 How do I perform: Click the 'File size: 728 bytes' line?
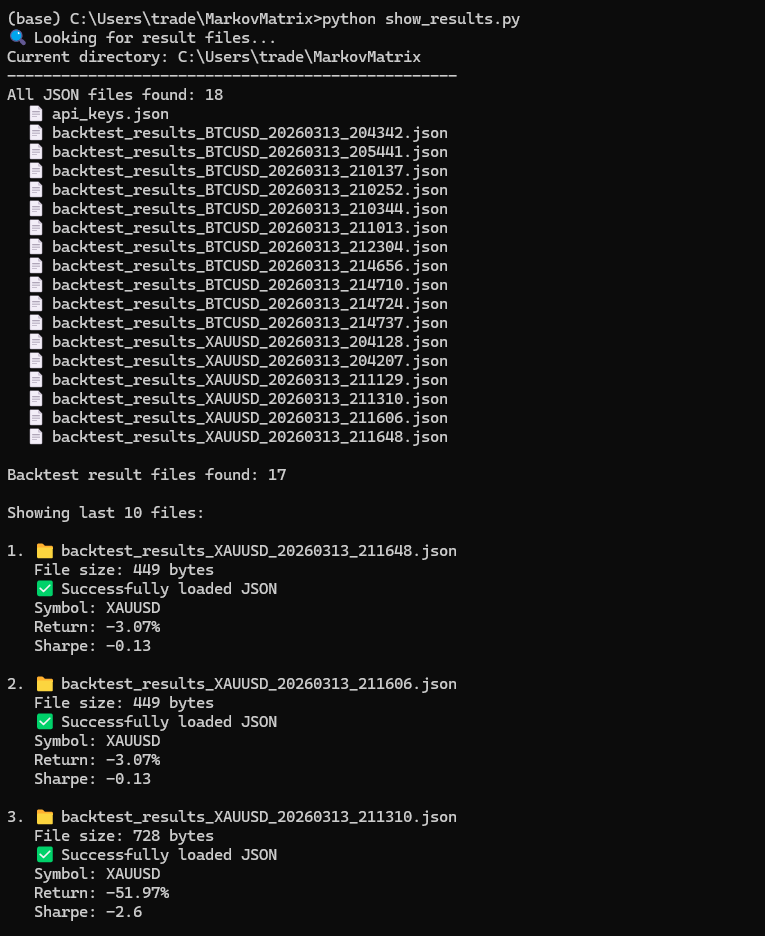click(123, 836)
